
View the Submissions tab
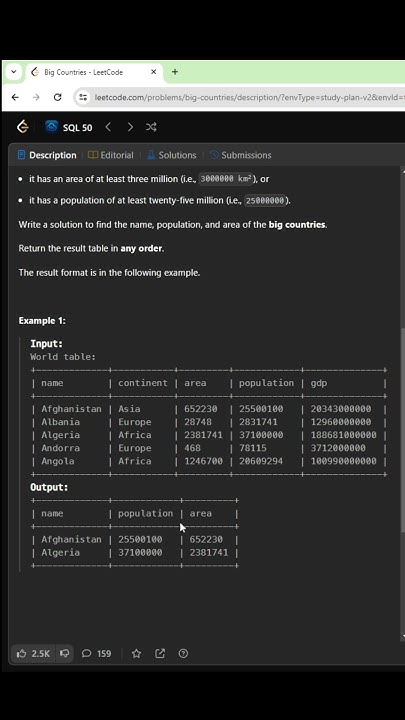[241, 155]
